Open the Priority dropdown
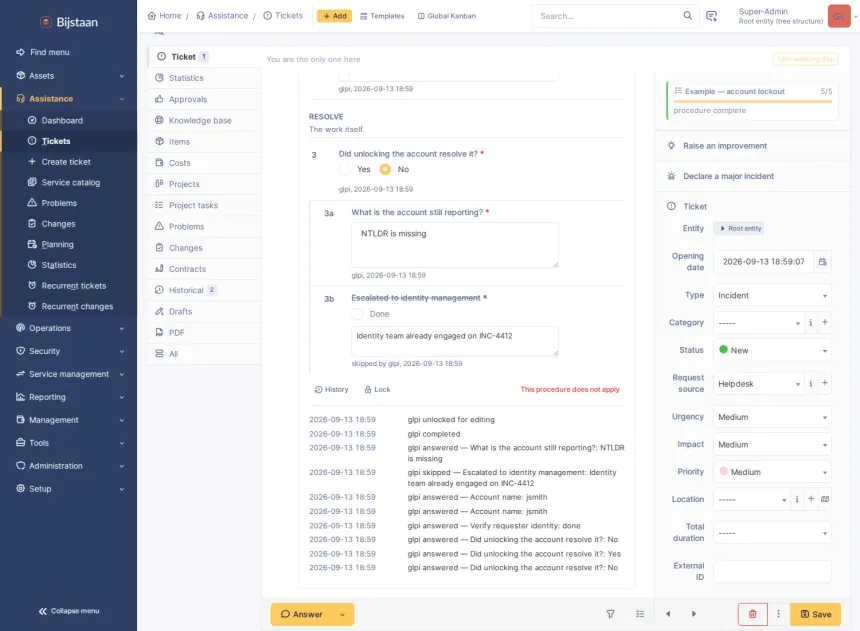This screenshot has width=860, height=631. [x=772, y=472]
